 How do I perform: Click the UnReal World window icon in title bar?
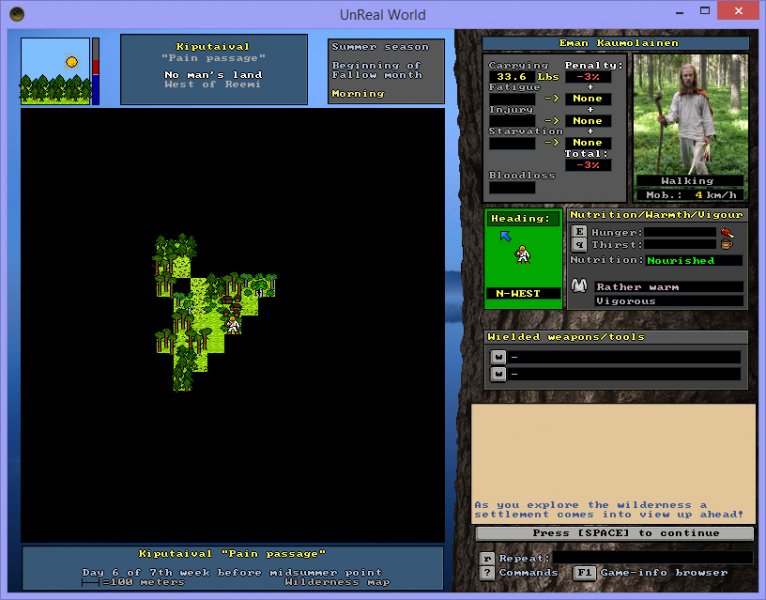(x=17, y=14)
